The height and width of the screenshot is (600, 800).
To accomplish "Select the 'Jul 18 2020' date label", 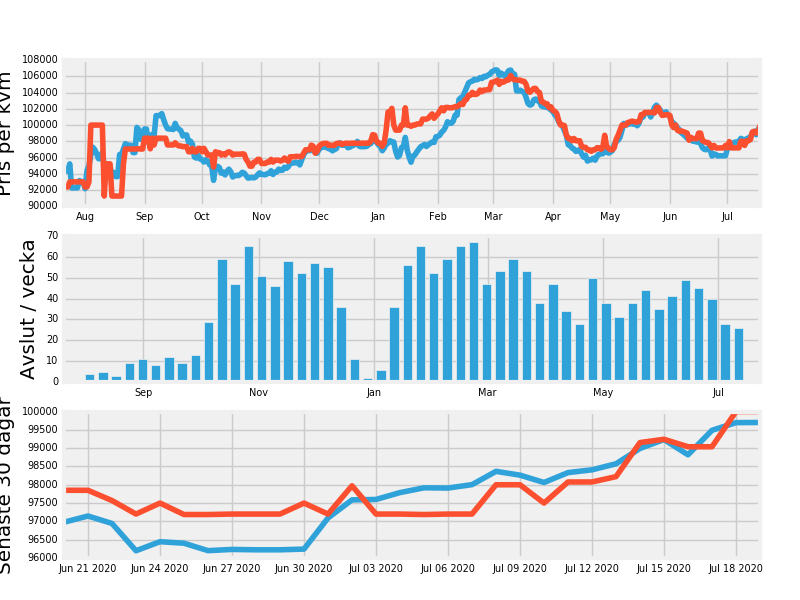I will tap(736, 568).
